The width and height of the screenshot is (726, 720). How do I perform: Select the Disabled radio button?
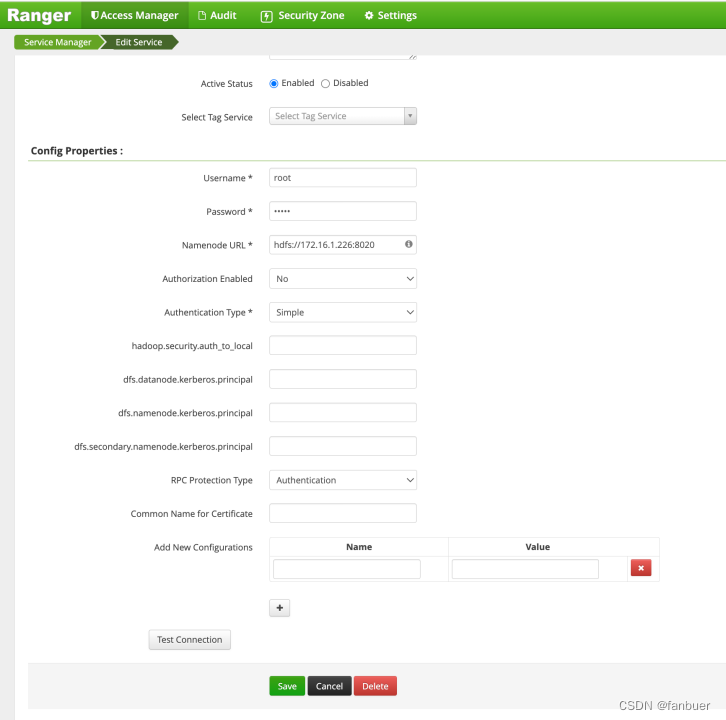[x=325, y=83]
